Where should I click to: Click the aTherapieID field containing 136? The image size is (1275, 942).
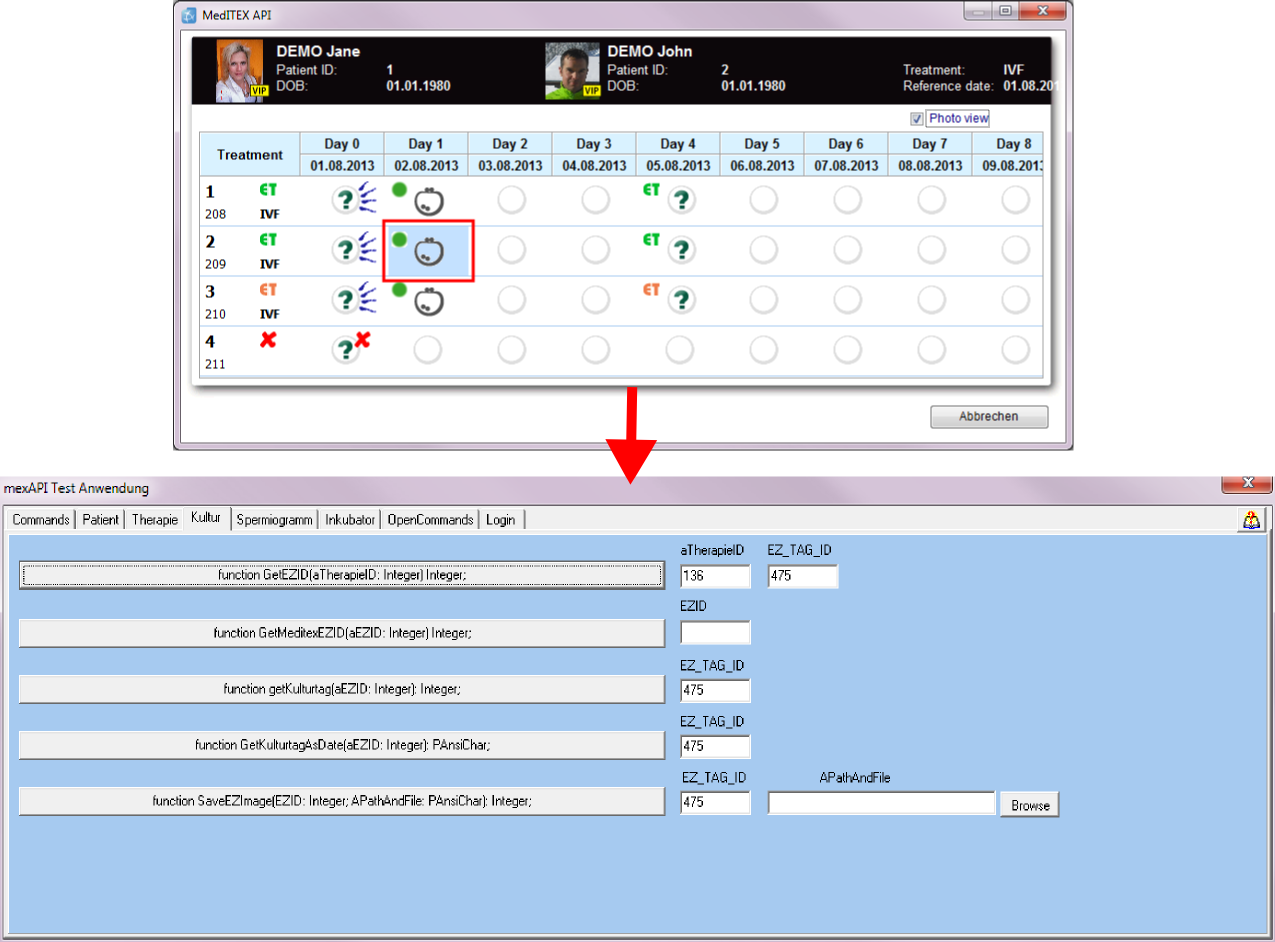(x=715, y=576)
